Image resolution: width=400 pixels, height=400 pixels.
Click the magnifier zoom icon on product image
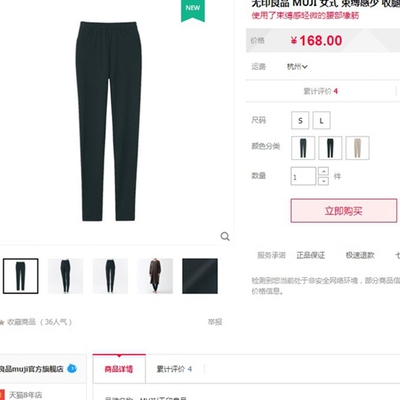pos(225,236)
